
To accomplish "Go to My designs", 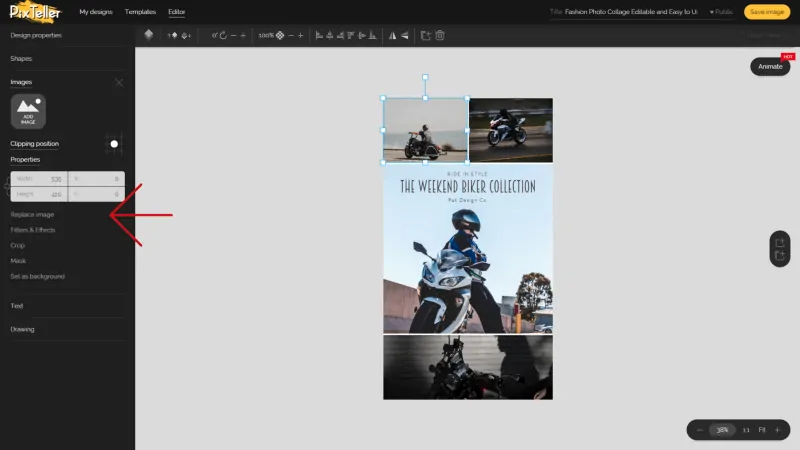I will point(96,12).
